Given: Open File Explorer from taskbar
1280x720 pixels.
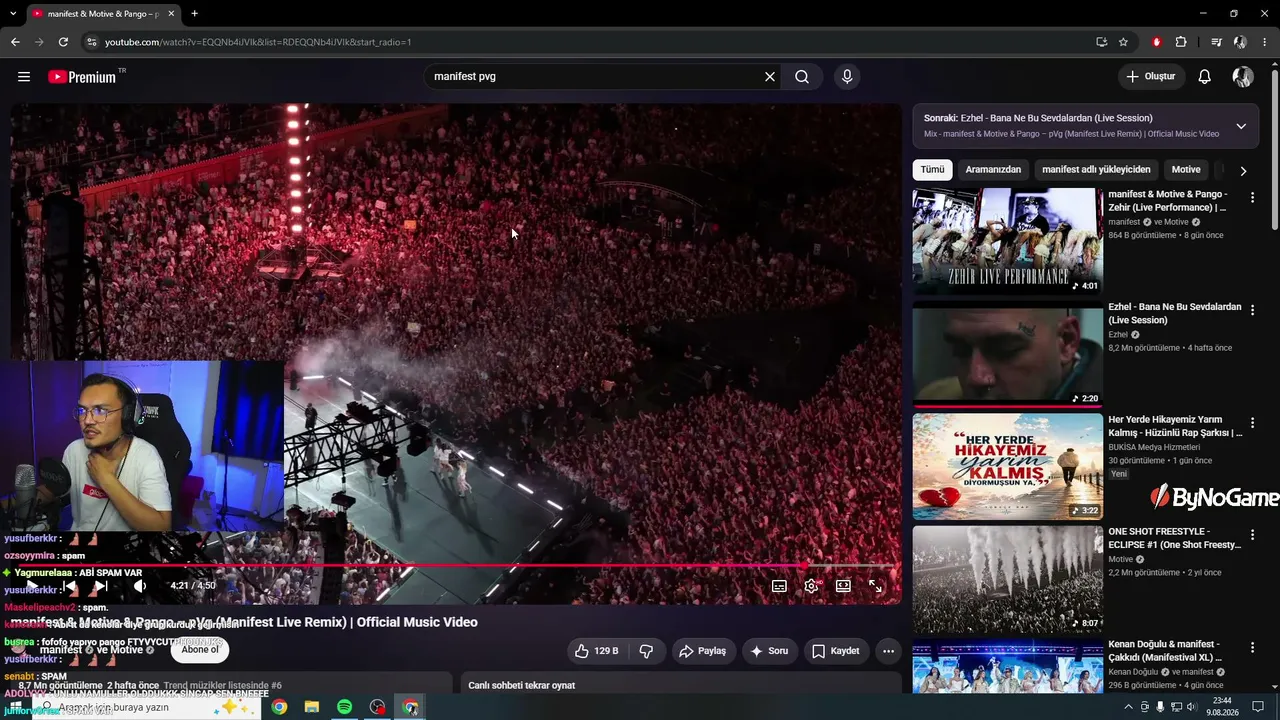Looking at the screenshot, I should point(312,707).
